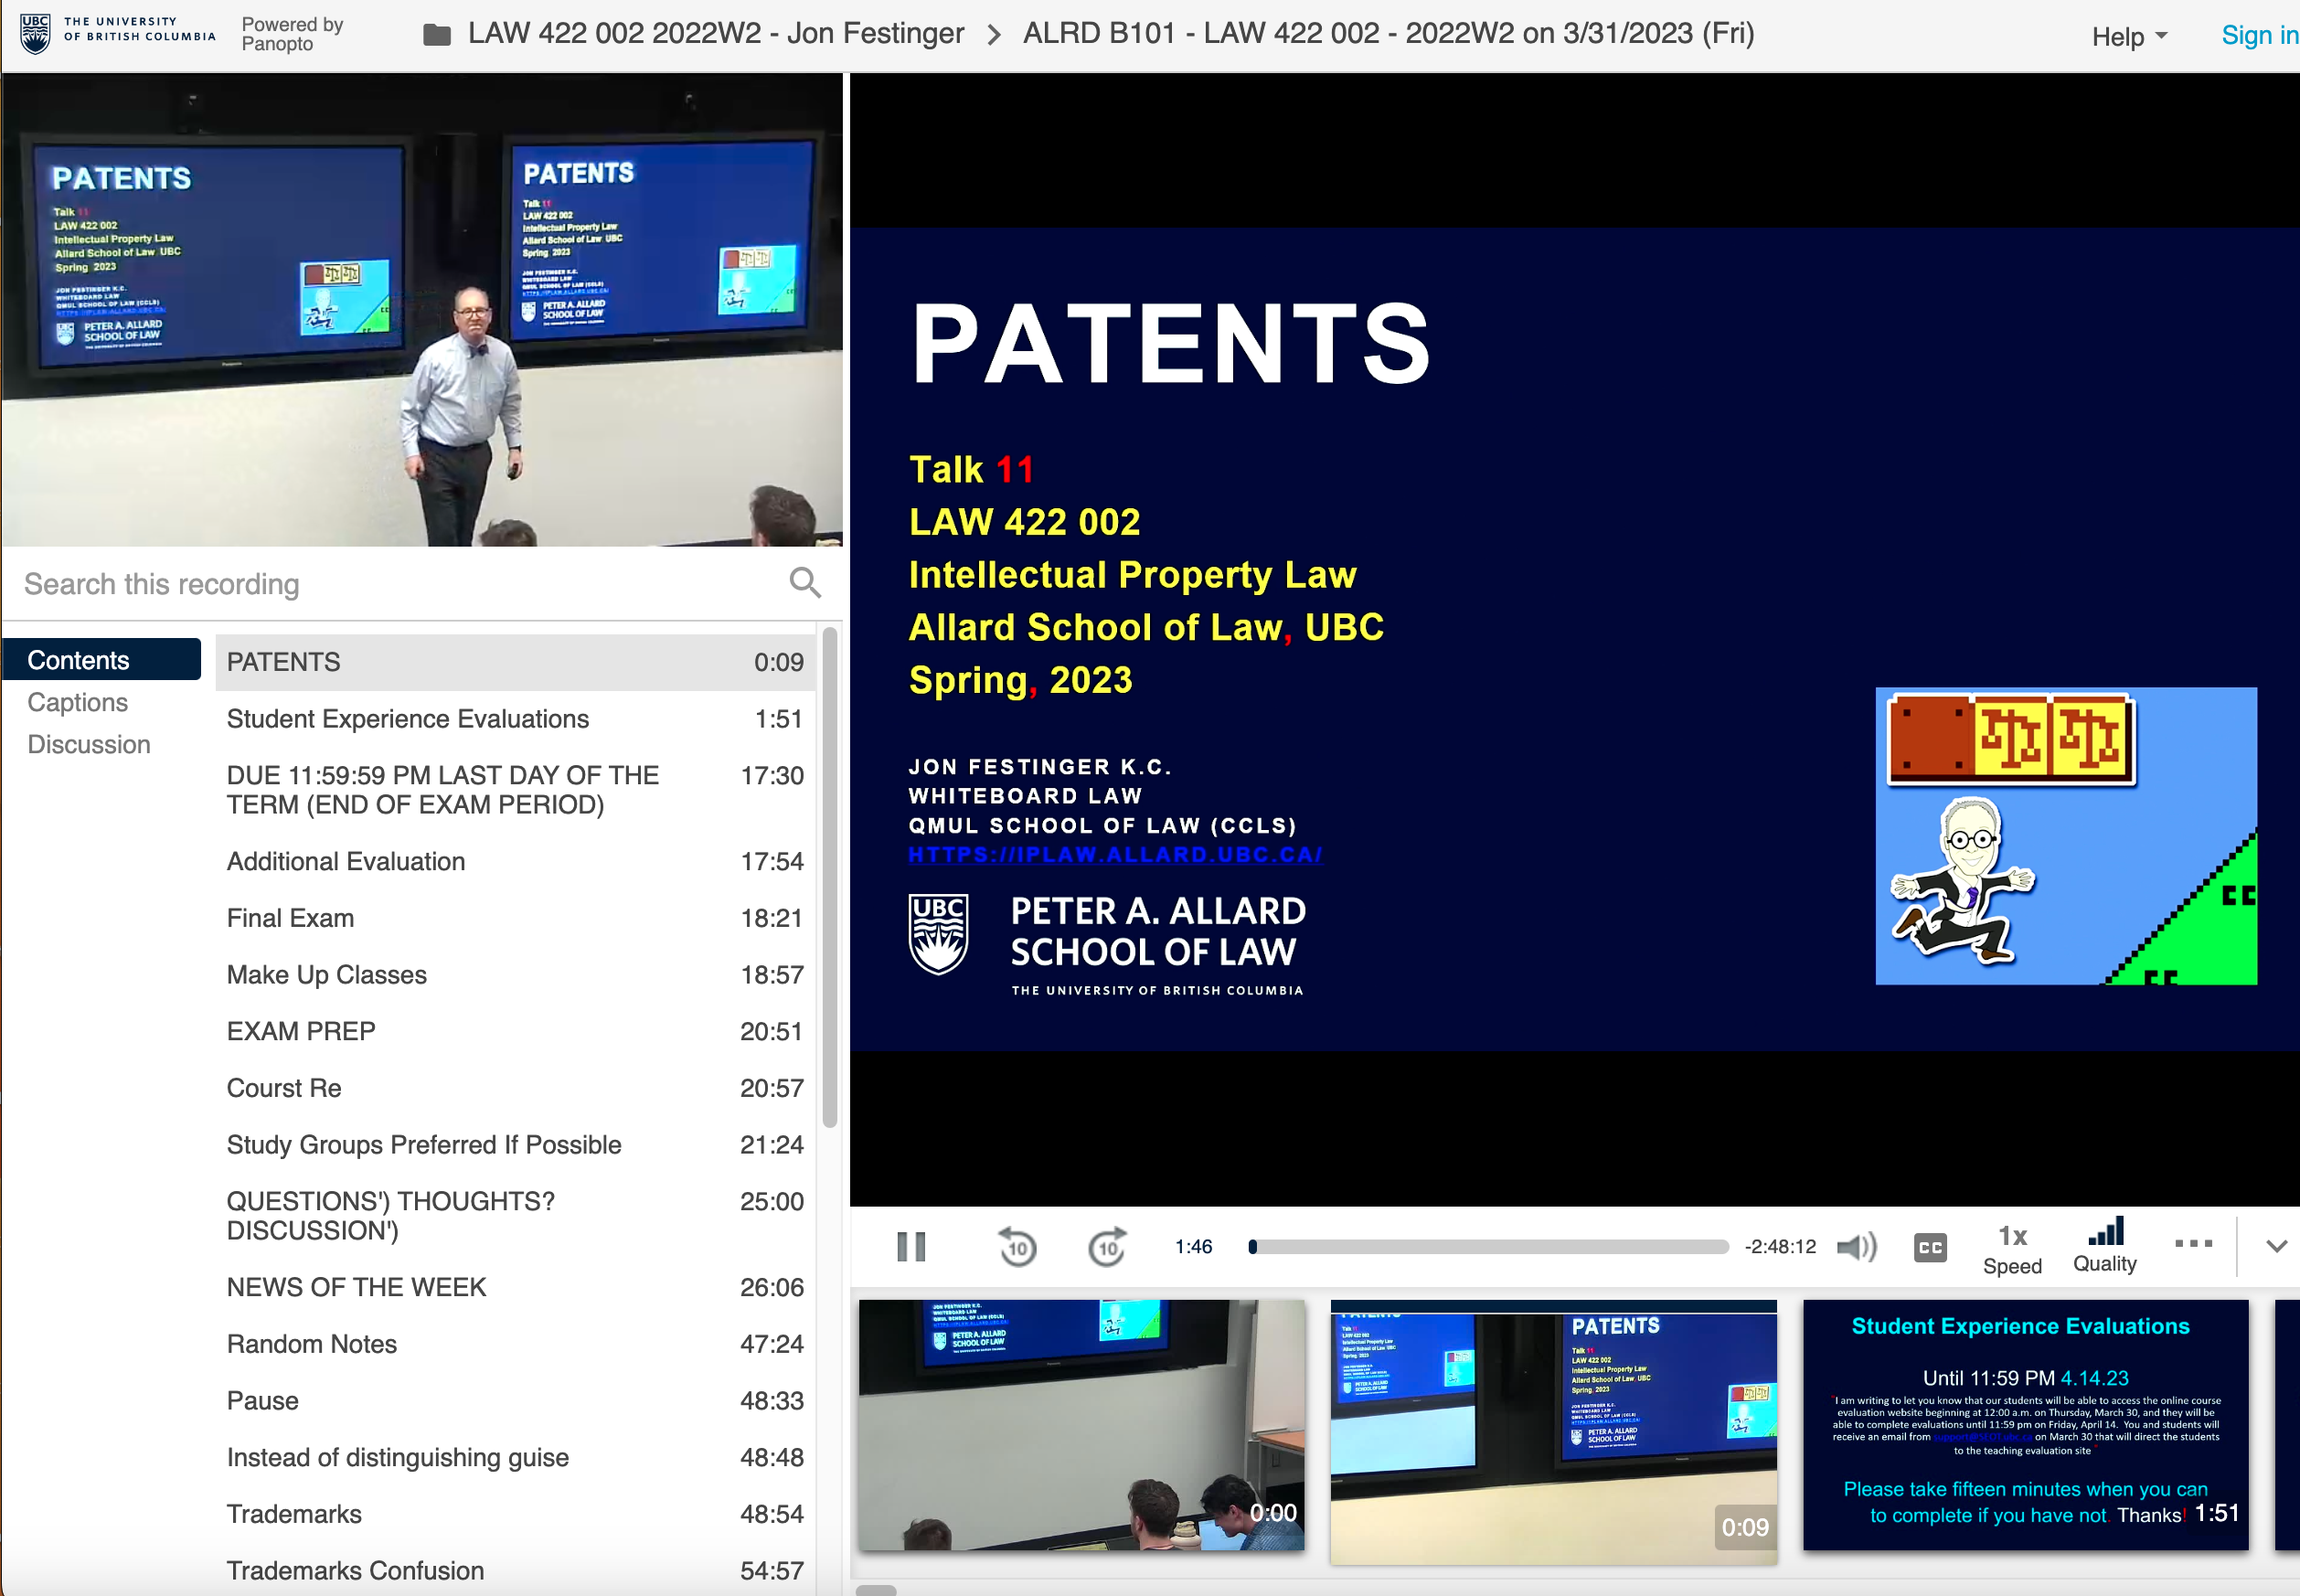Screen dimensions: 2300x1596
Task: Switch to the Discussion tab
Action: [89, 744]
